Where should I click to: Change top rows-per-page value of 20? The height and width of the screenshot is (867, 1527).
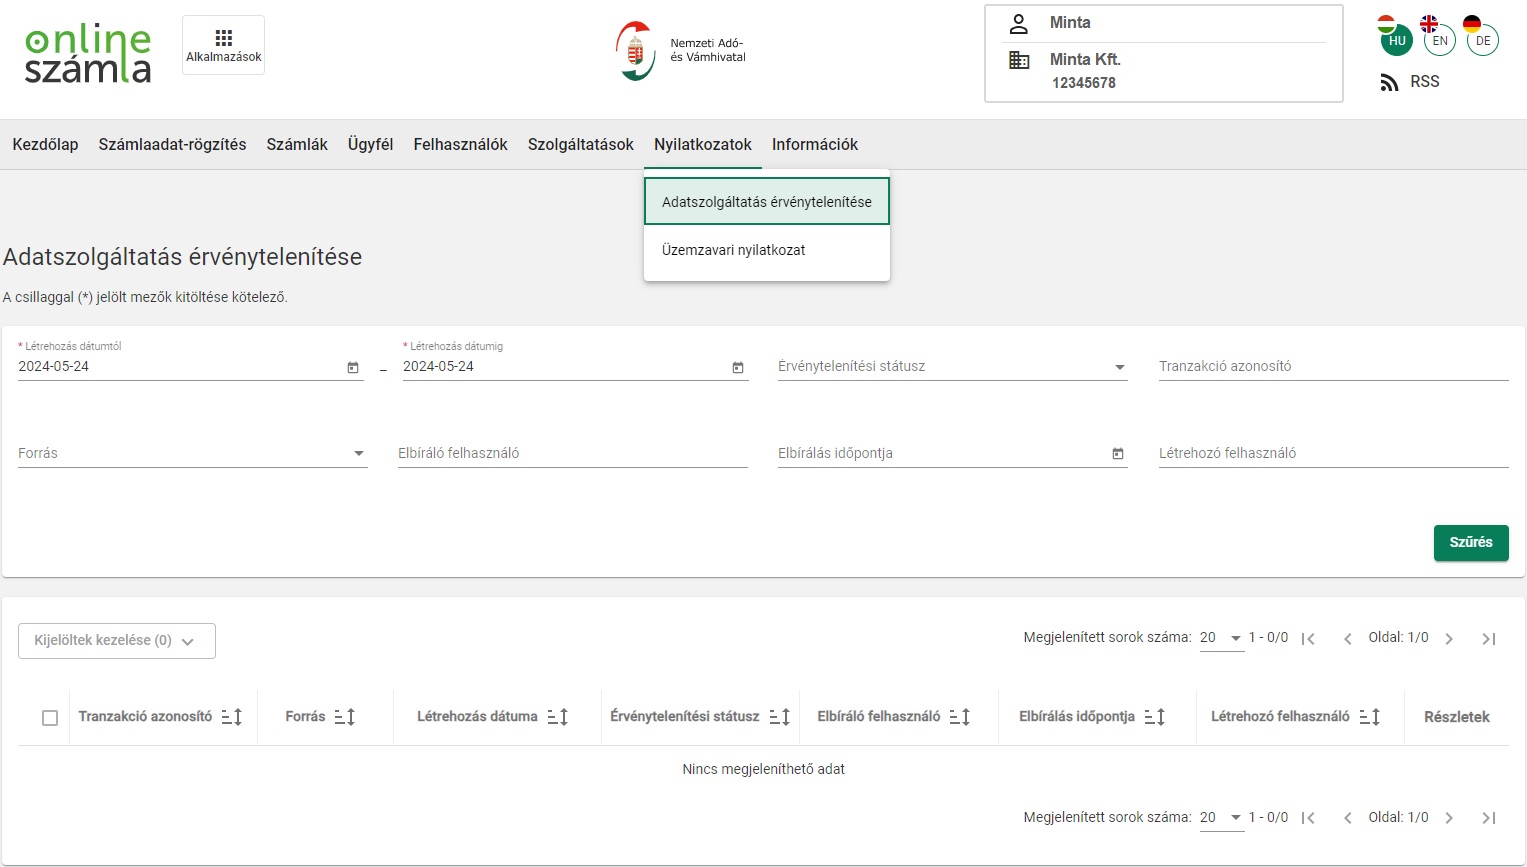tap(1221, 638)
